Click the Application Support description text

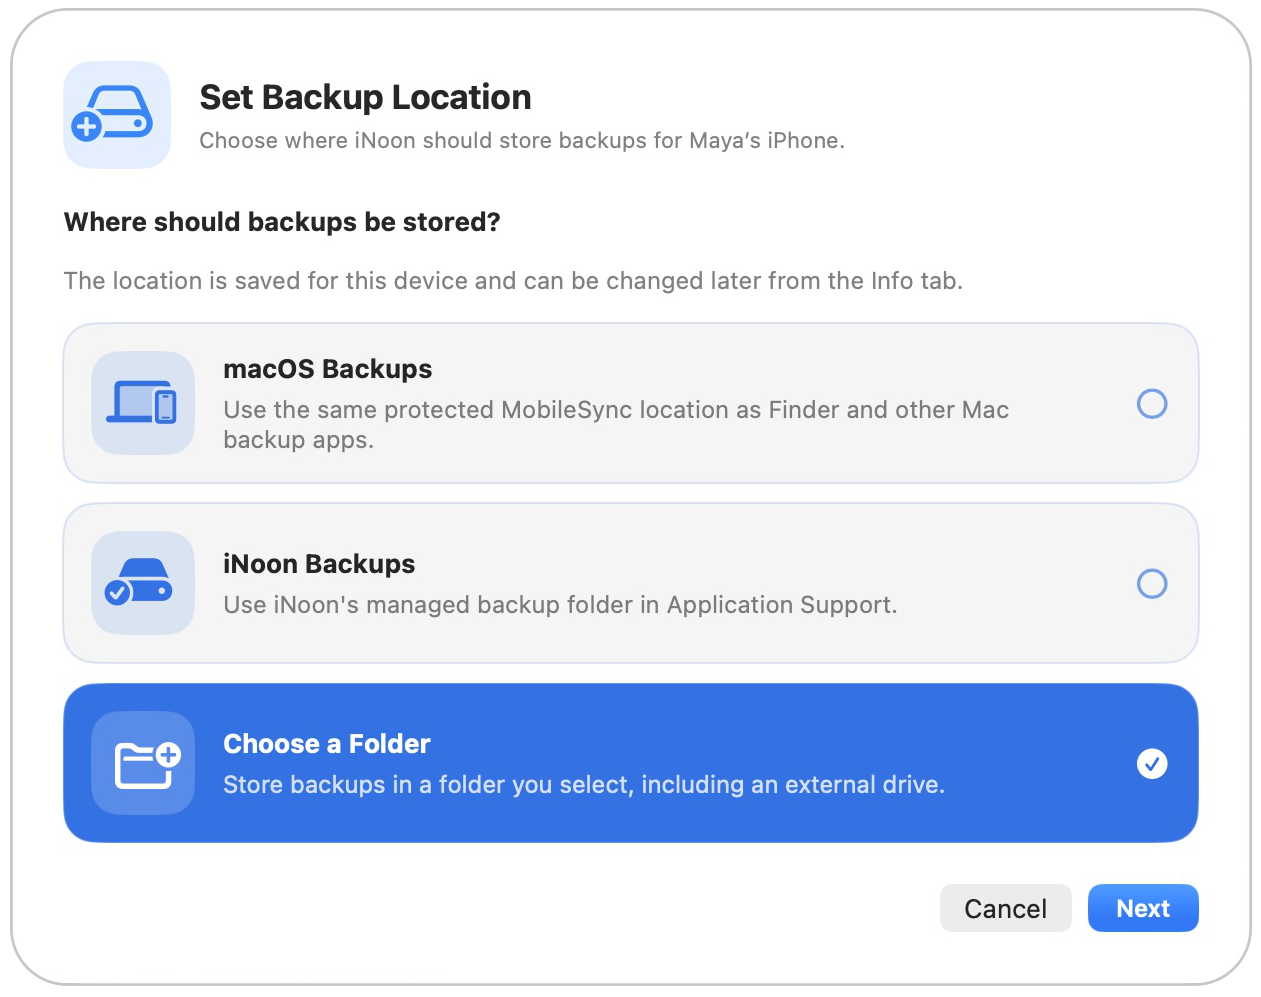(560, 605)
